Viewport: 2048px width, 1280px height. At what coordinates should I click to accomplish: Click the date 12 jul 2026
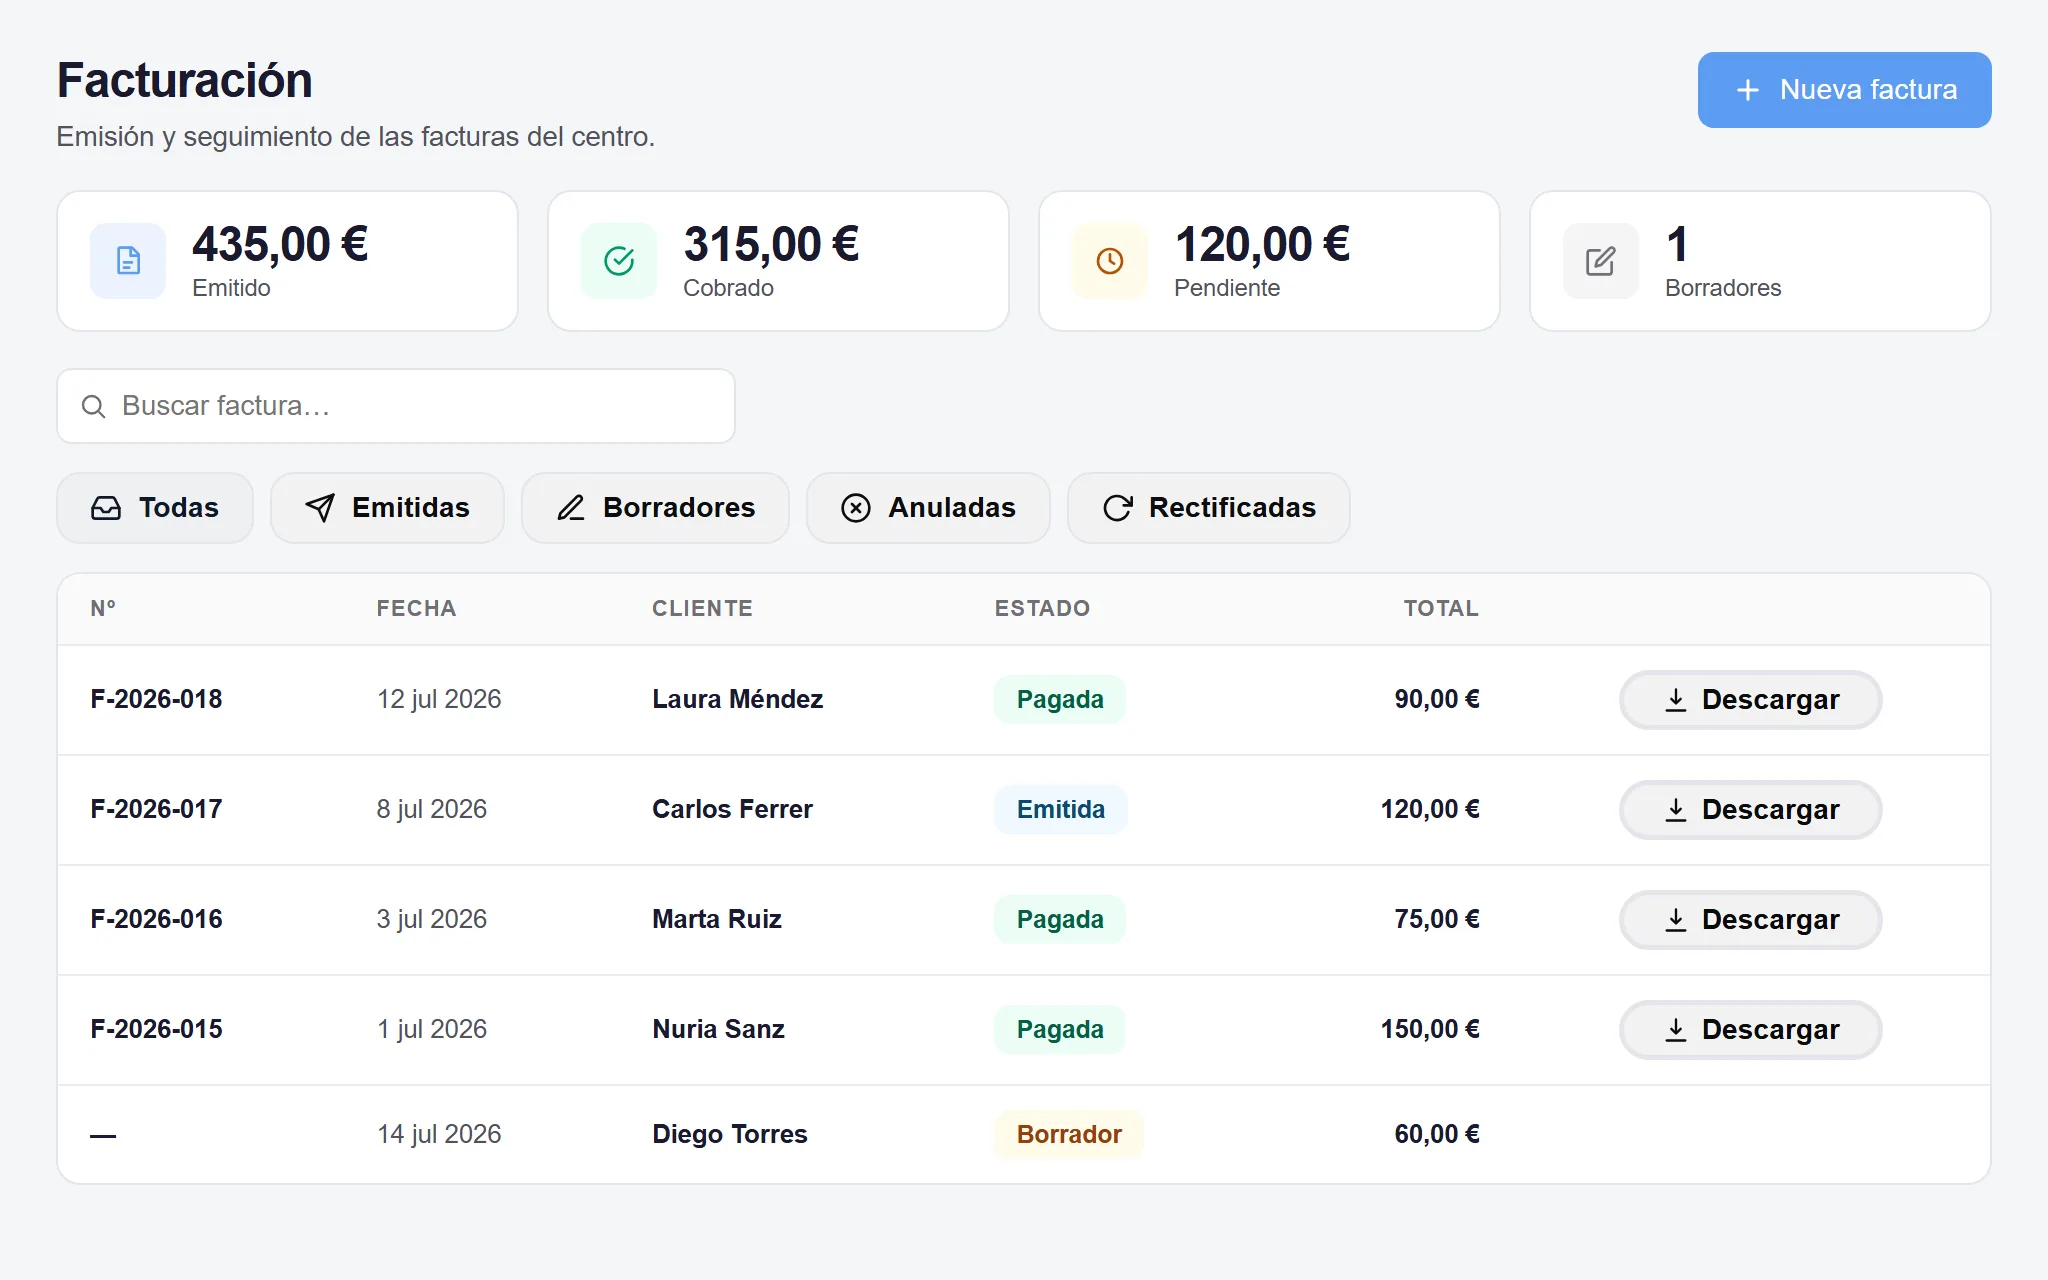click(x=439, y=699)
